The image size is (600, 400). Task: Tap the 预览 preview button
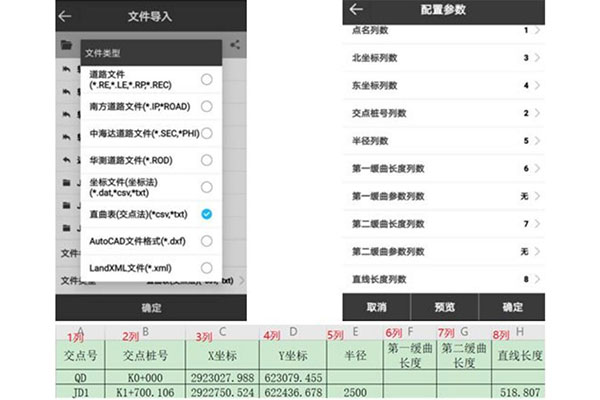coord(445,307)
